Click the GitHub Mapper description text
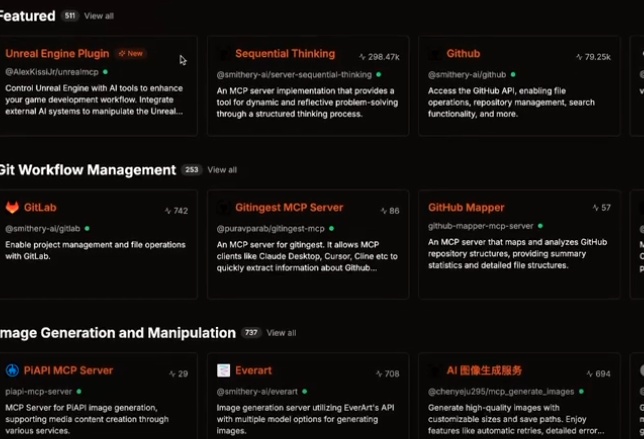The image size is (644, 439). (x=518, y=254)
